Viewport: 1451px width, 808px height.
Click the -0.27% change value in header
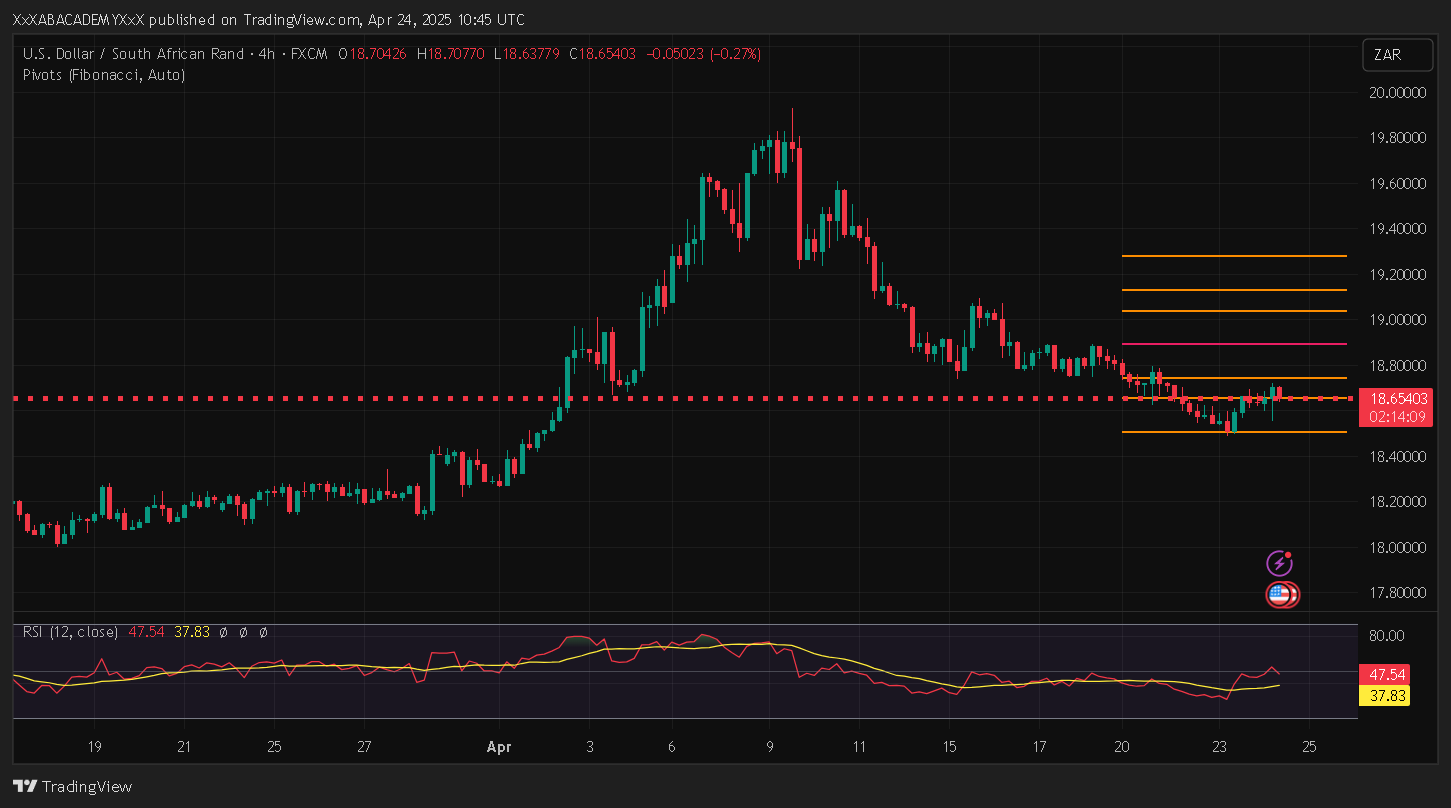[735, 54]
